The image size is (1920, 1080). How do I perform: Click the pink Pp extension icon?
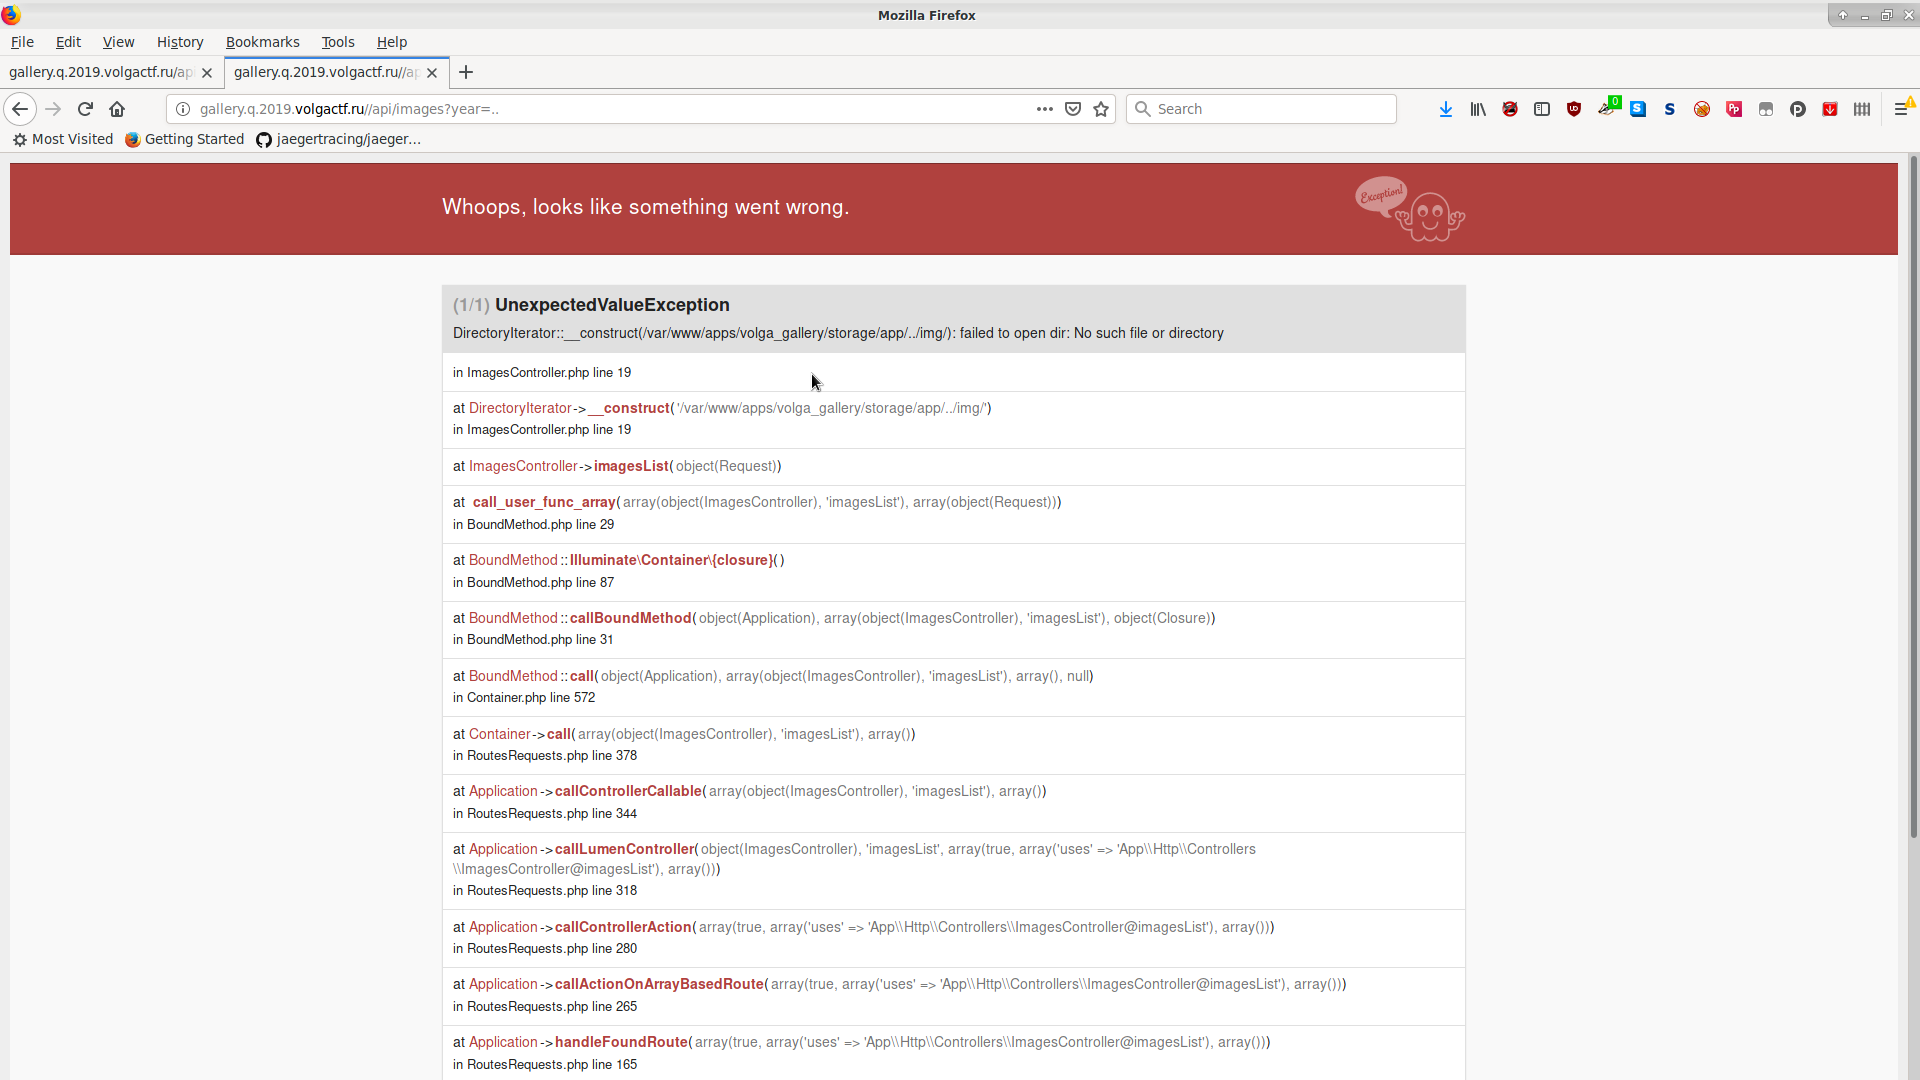(1734, 109)
